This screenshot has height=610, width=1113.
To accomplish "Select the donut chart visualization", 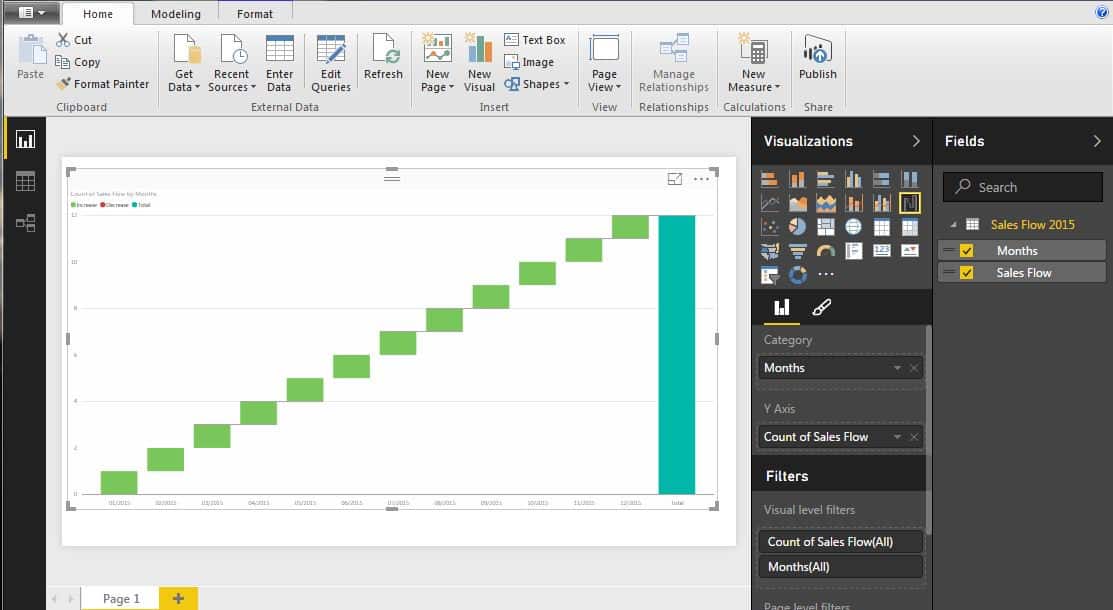I will (x=797, y=274).
